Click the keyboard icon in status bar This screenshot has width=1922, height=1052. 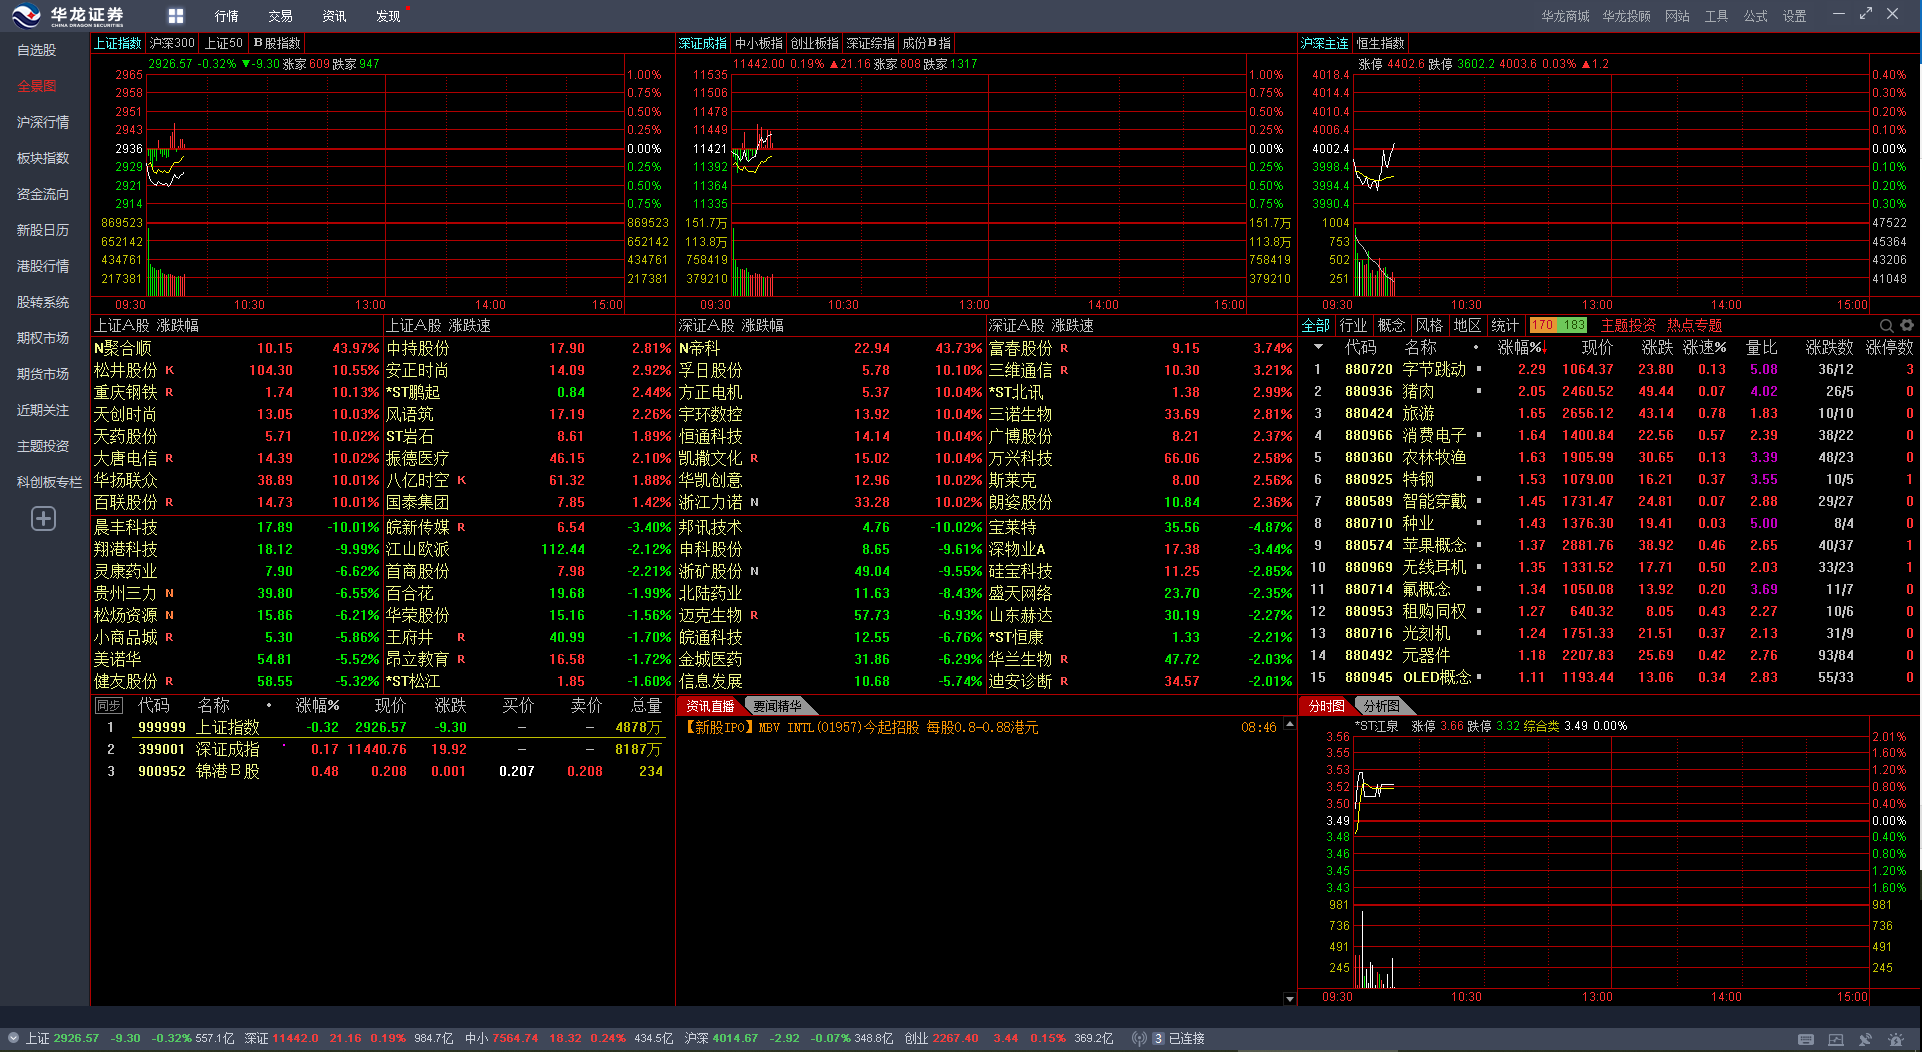[x=1806, y=1039]
